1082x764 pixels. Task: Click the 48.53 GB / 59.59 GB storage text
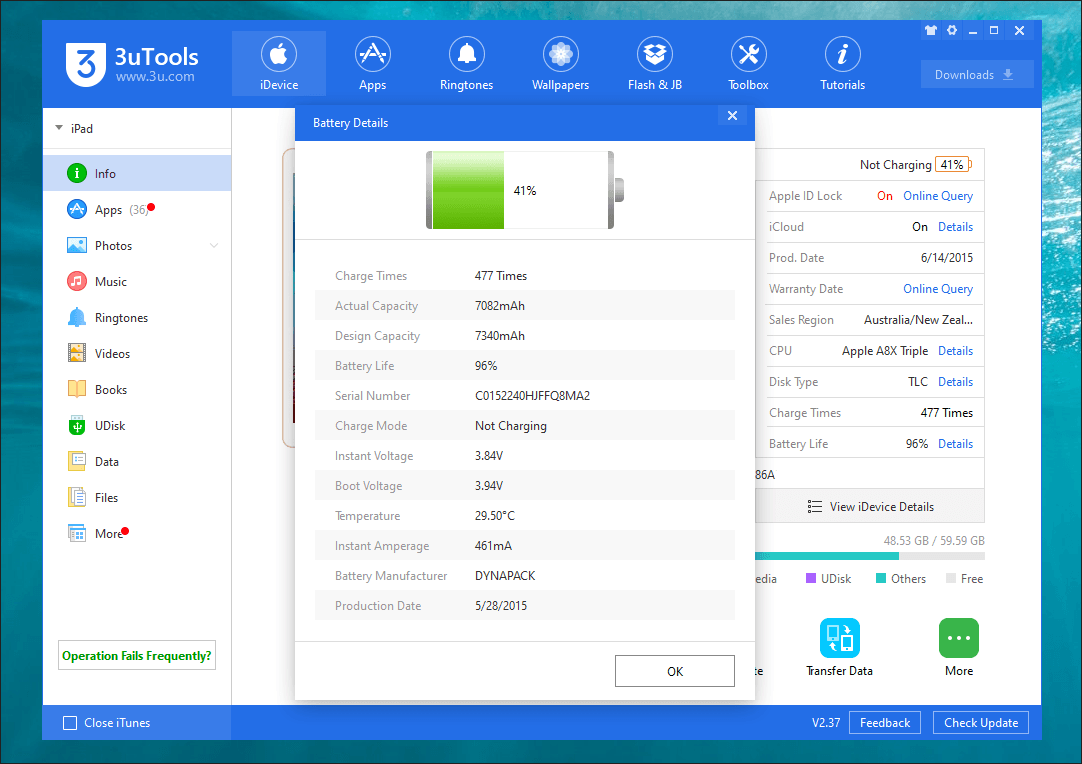934,540
